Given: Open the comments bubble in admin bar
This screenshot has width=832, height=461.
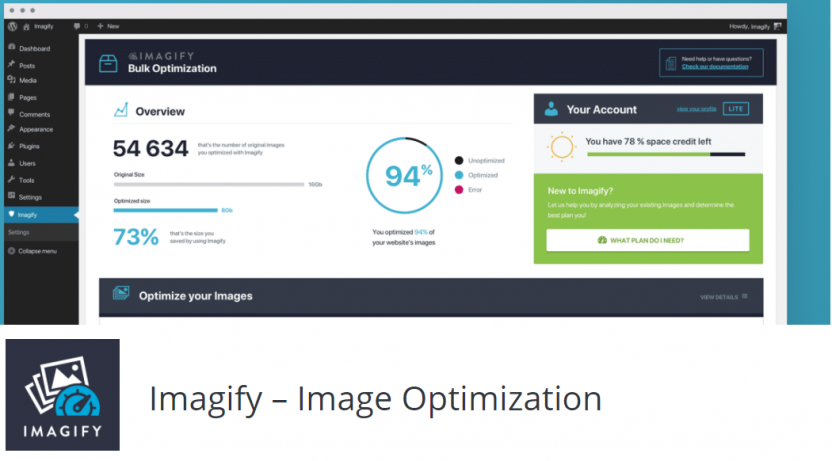Looking at the screenshot, I should pyautogui.click(x=77, y=26).
